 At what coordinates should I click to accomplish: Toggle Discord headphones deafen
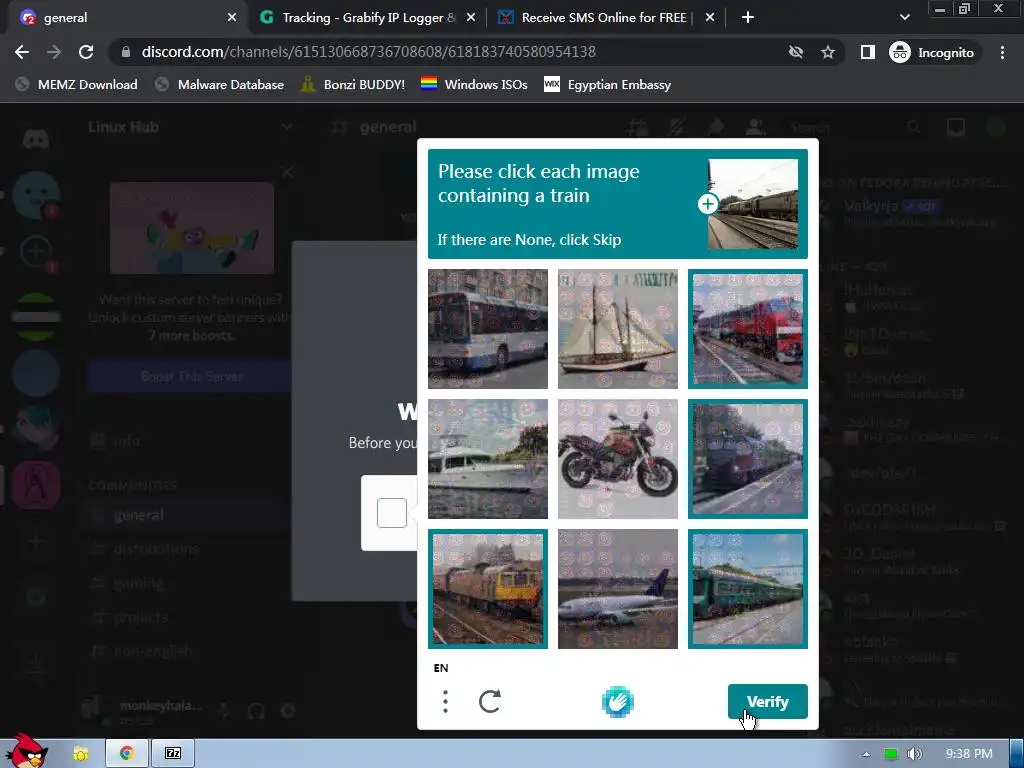pyautogui.click(x=256, y=711)
